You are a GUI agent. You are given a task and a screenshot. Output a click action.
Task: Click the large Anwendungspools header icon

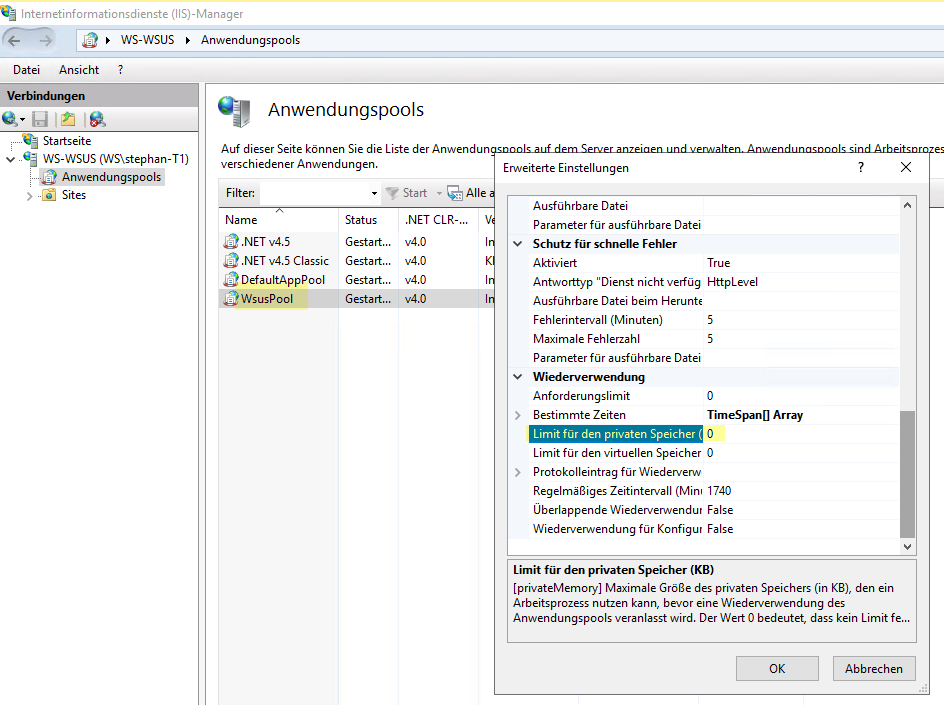234,111
